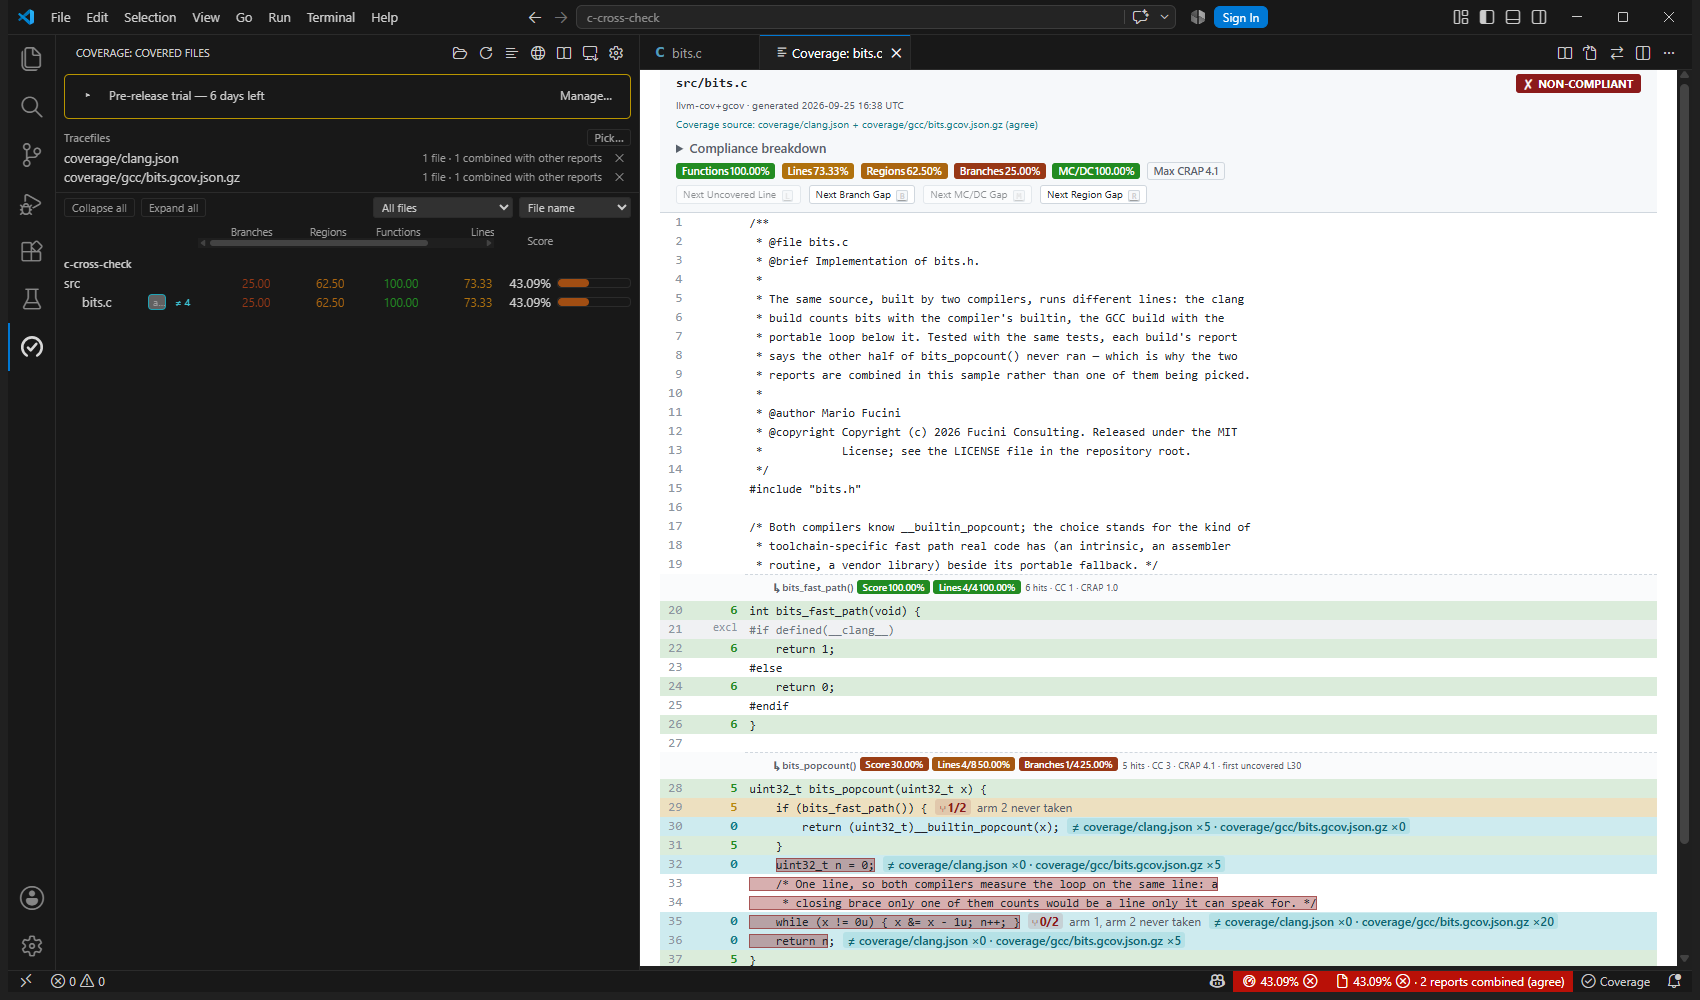Toggle the bottom Panel visibility
1700x1000 pixels.
(1513, 17)
